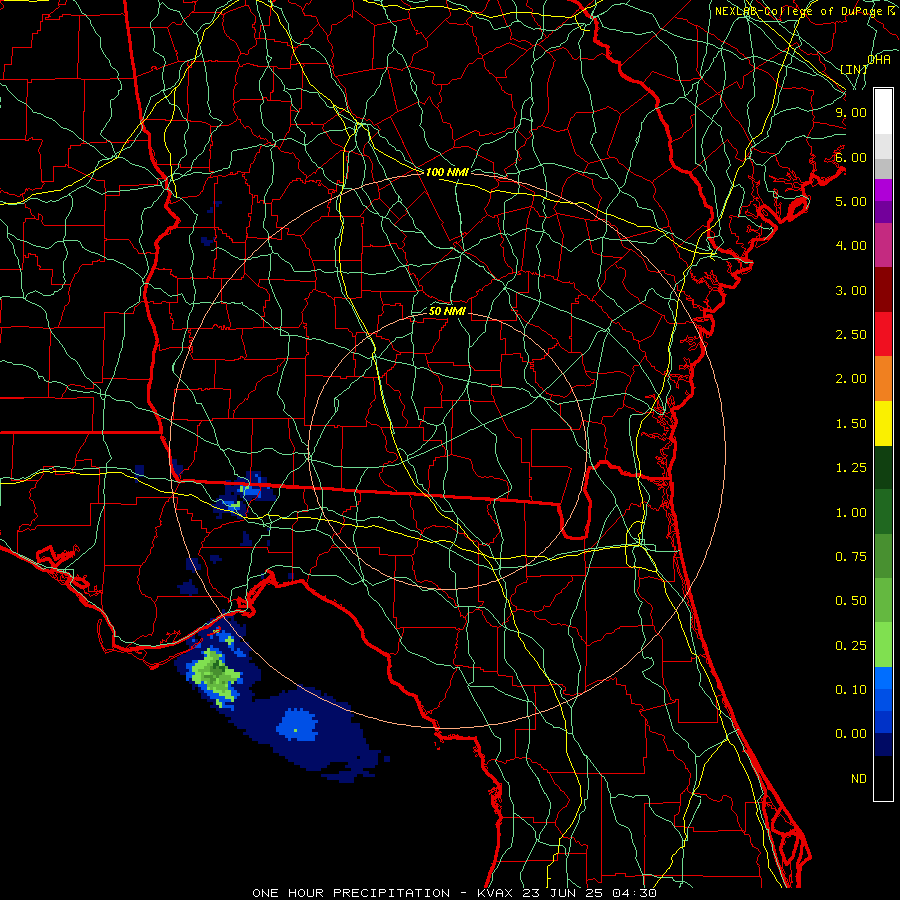Click the white swatch beside 9.00
Screen dimensions: 900x900
coord(883,111)
